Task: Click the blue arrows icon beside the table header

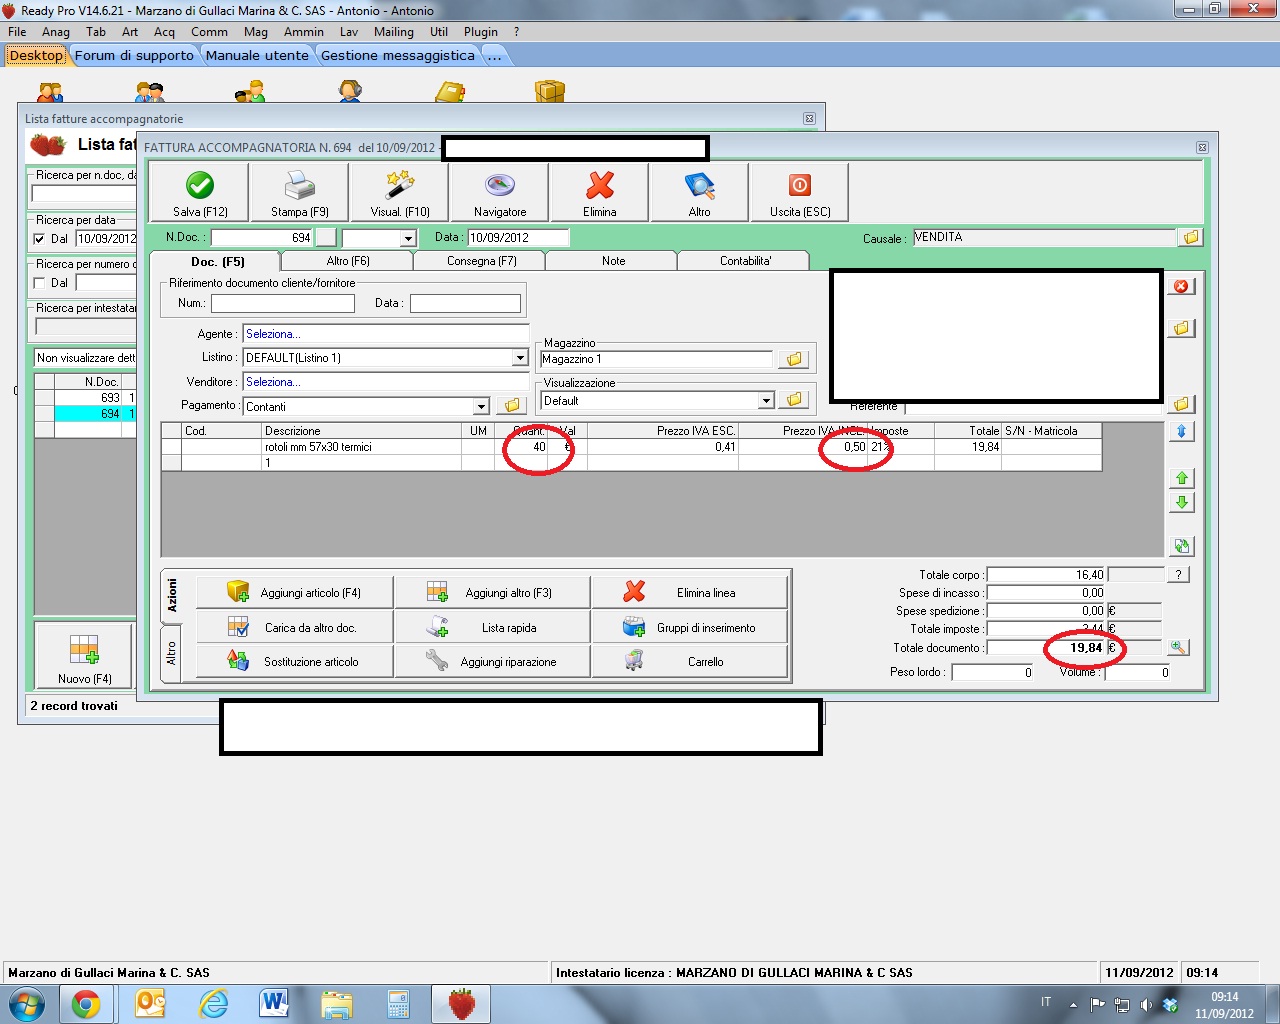Action: pyautogui.click(x=1181, y=431)
